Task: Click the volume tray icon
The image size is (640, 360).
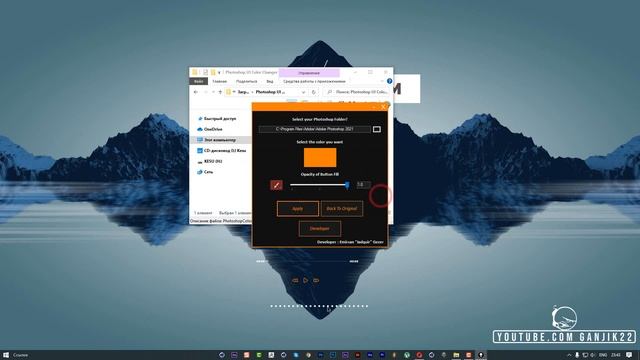Action: pos(593,355)
